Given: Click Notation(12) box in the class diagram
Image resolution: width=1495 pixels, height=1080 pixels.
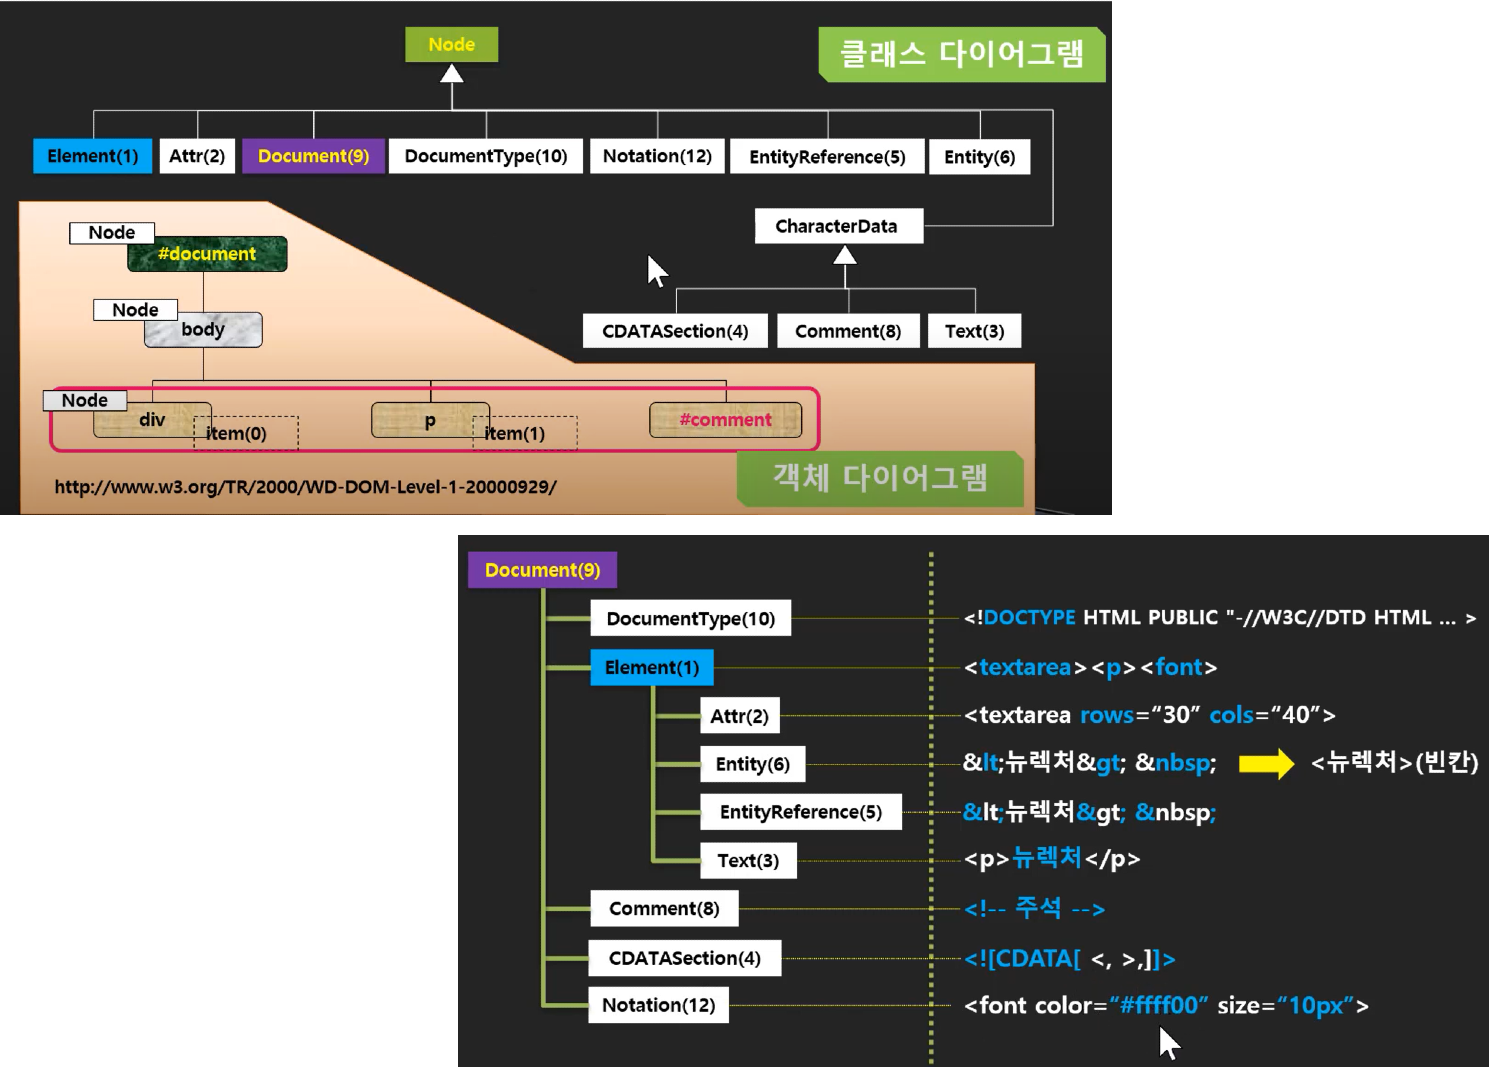Looking at the screenshot, I should [x=657, y=156].
